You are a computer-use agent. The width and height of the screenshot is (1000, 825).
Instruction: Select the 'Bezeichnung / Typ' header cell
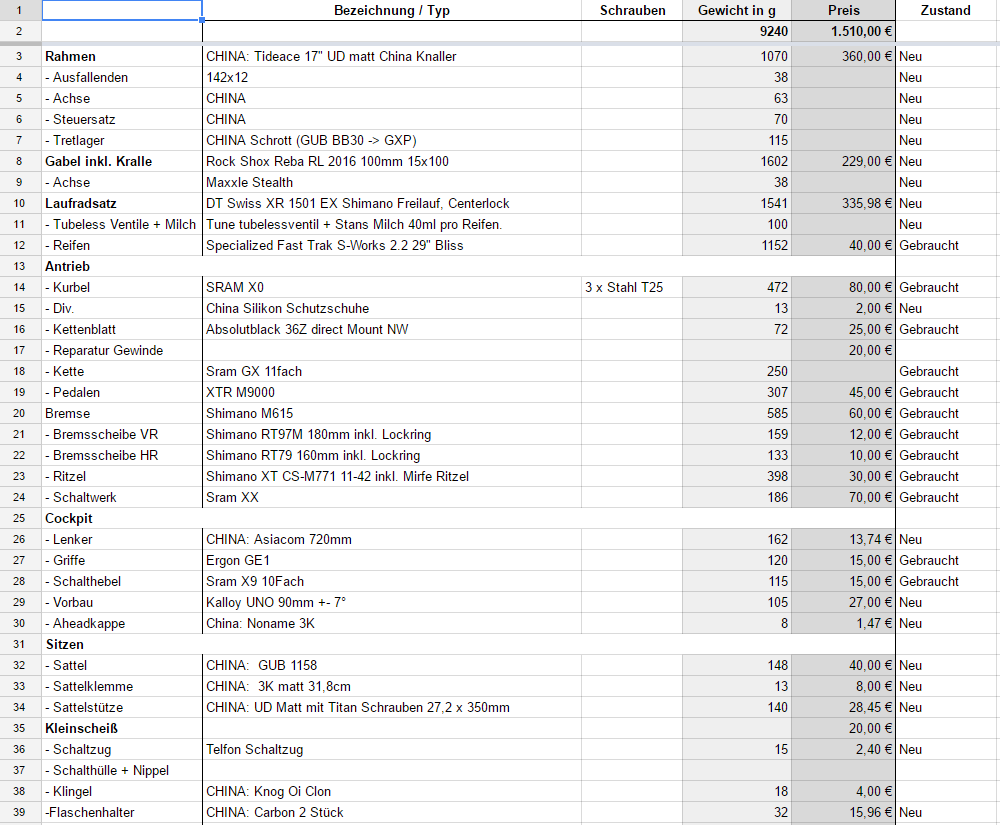[x=392, y=10]
